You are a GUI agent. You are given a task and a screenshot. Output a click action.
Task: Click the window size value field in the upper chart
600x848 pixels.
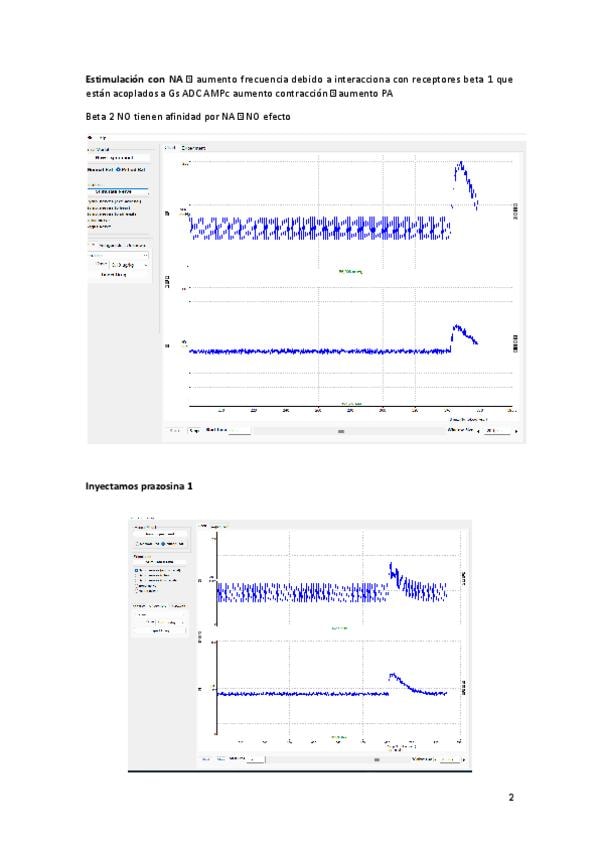(497, 431)
